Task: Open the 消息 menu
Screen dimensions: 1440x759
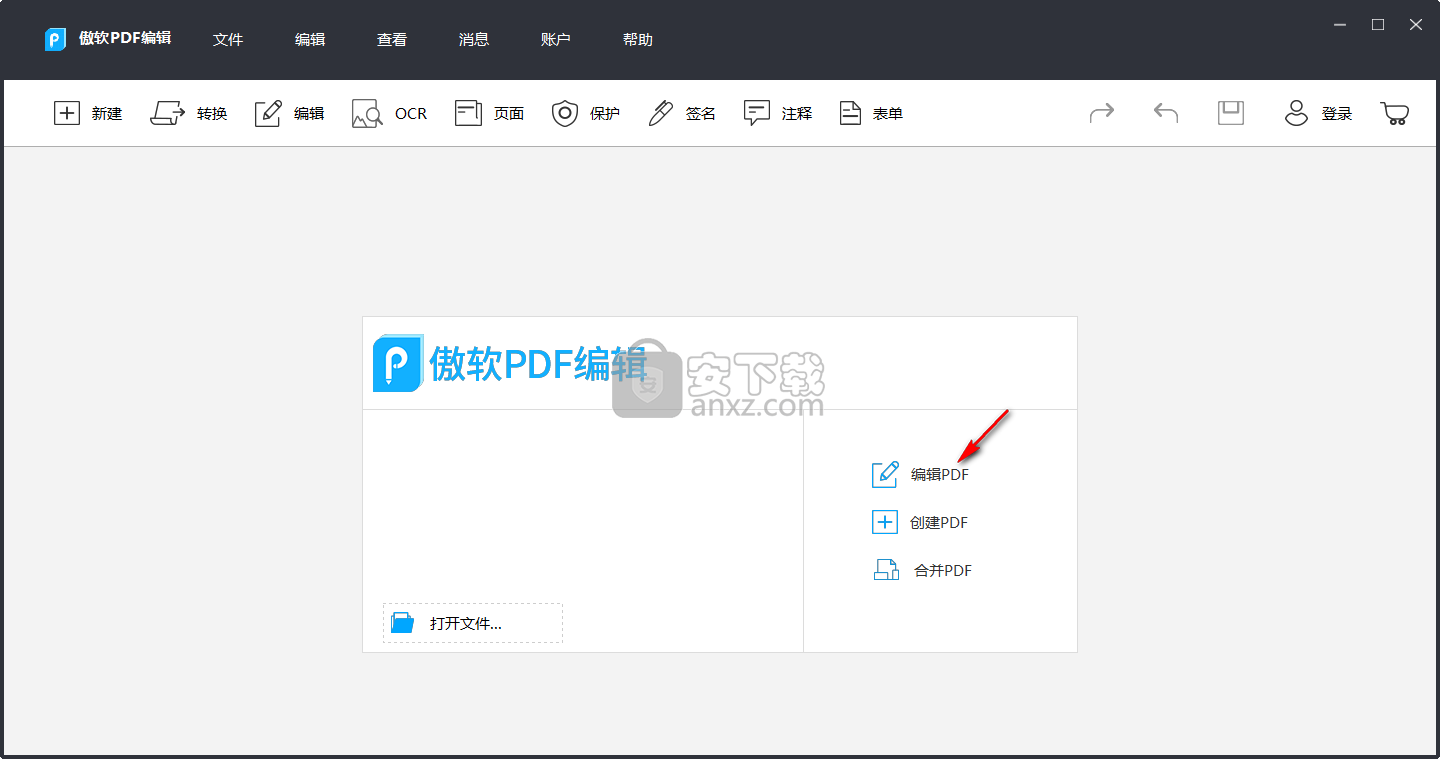Action: point(474,40)
